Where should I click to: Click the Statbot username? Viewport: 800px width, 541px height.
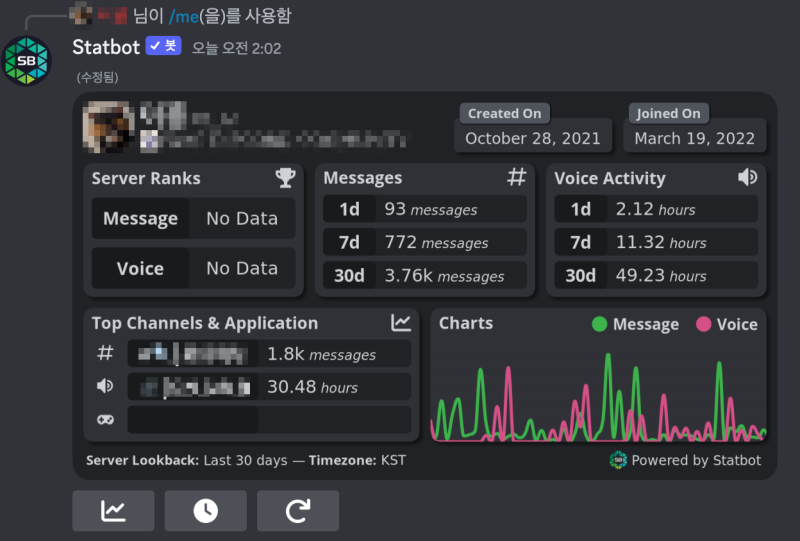106,47
